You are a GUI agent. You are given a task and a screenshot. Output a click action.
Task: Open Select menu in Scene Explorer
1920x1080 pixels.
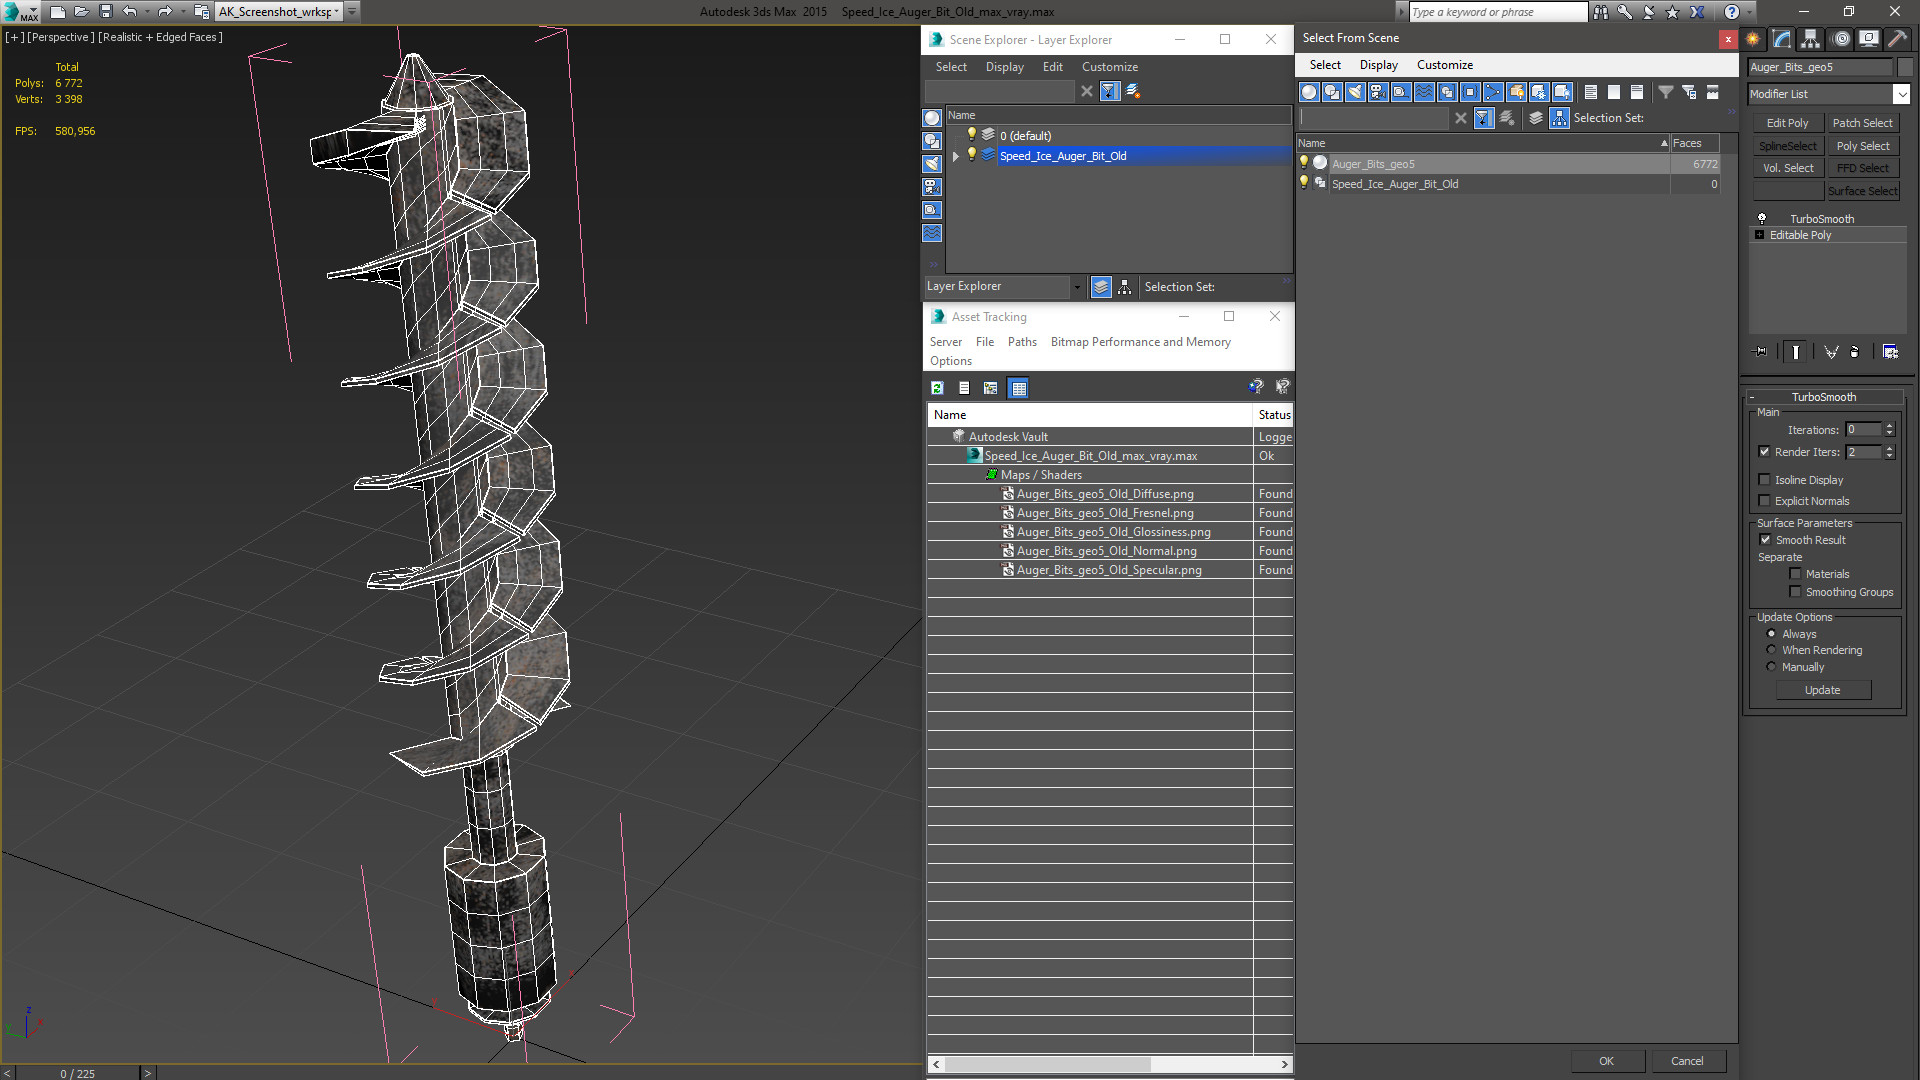[x=951, y=67]
